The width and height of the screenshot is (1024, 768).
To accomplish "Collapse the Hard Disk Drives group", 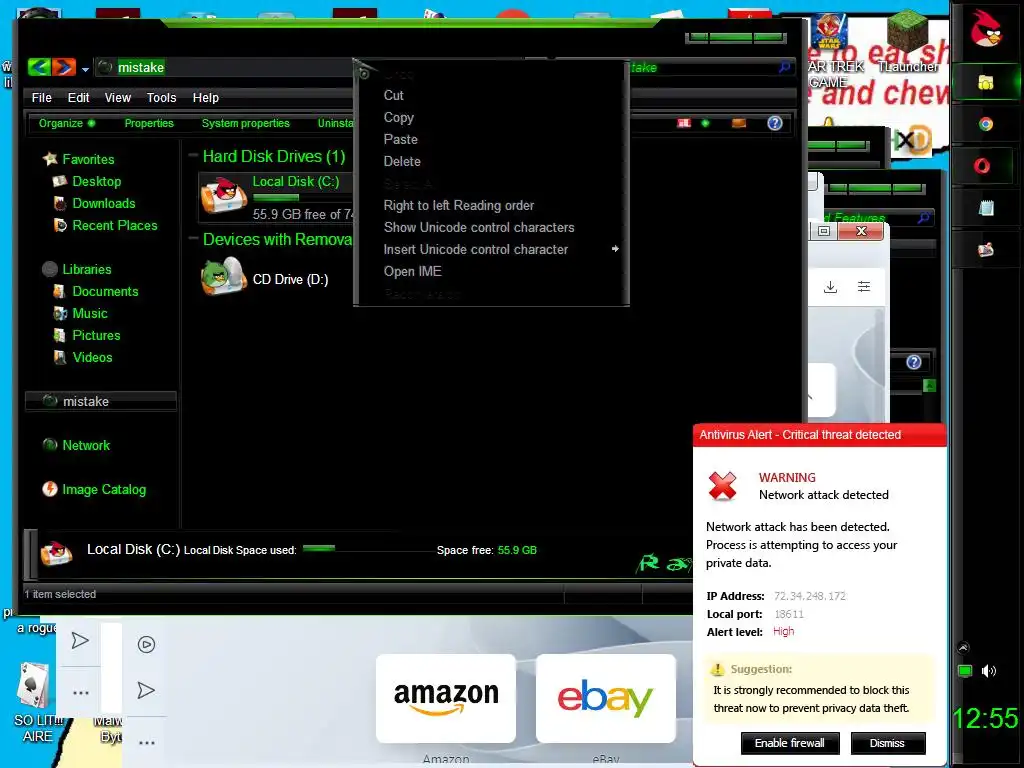I will [x=193, y=155].
